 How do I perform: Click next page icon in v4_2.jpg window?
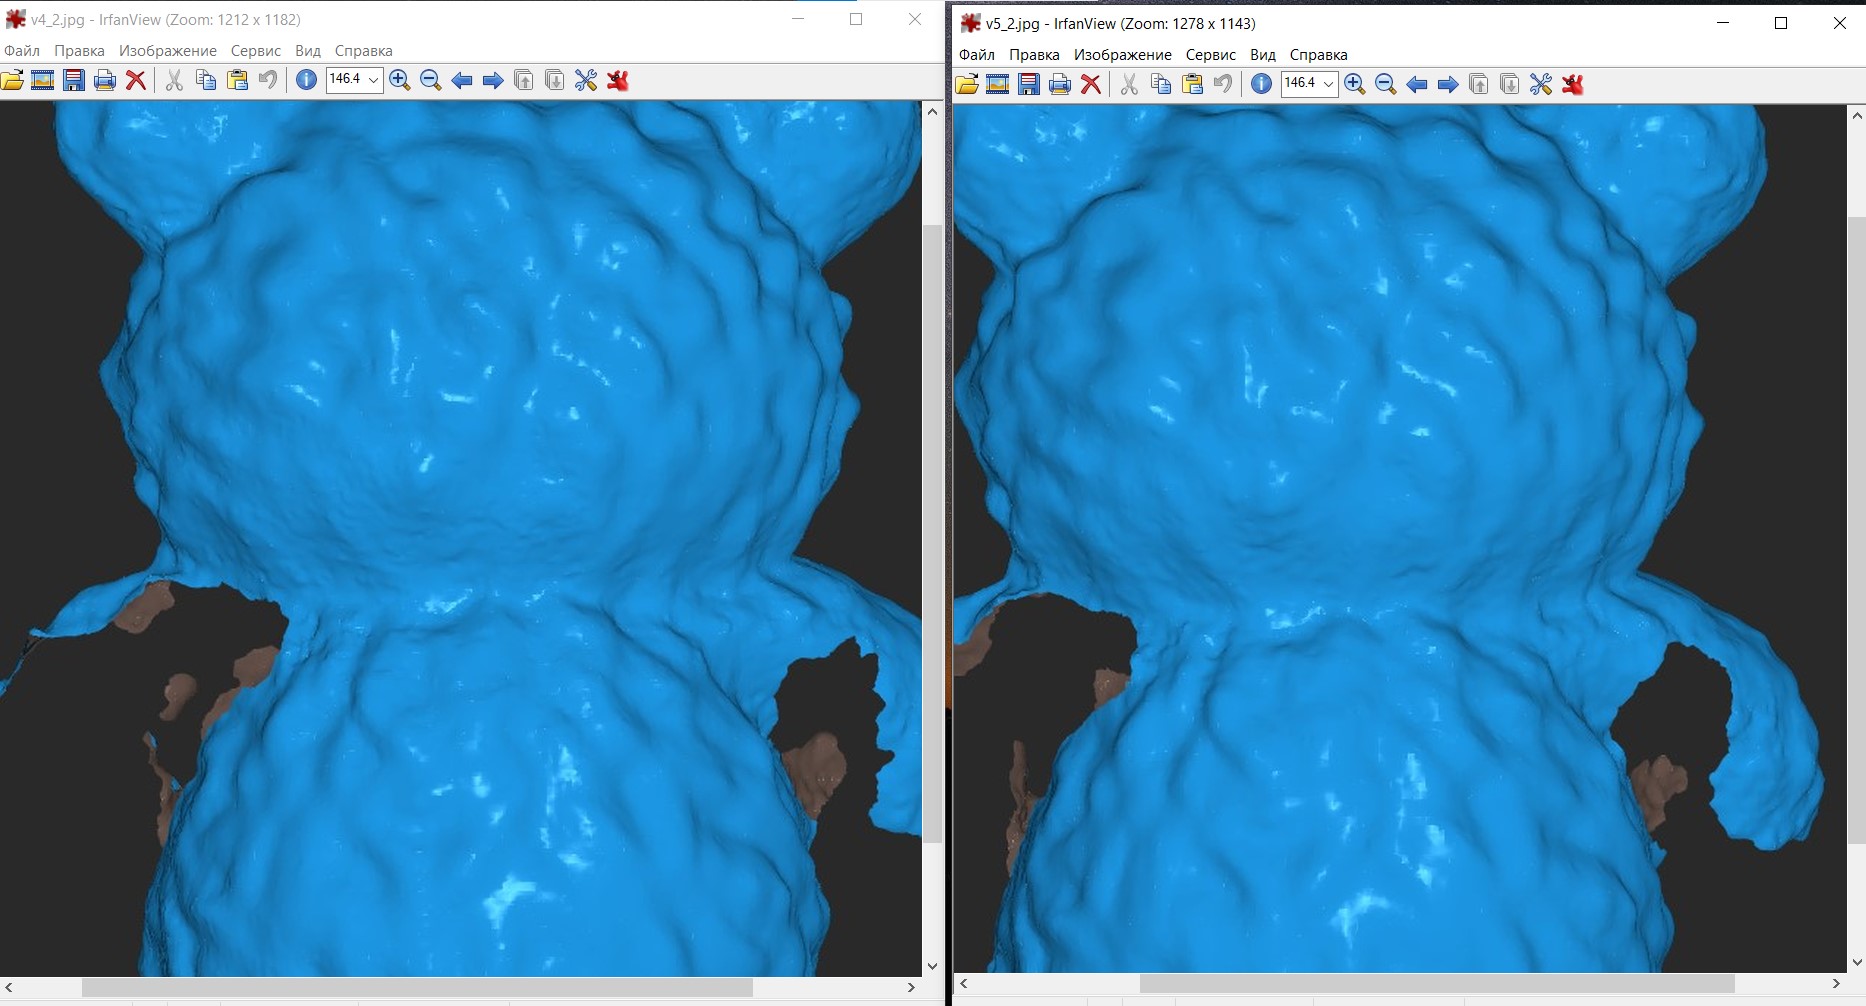pyautogui.click(x=555, y=80)
